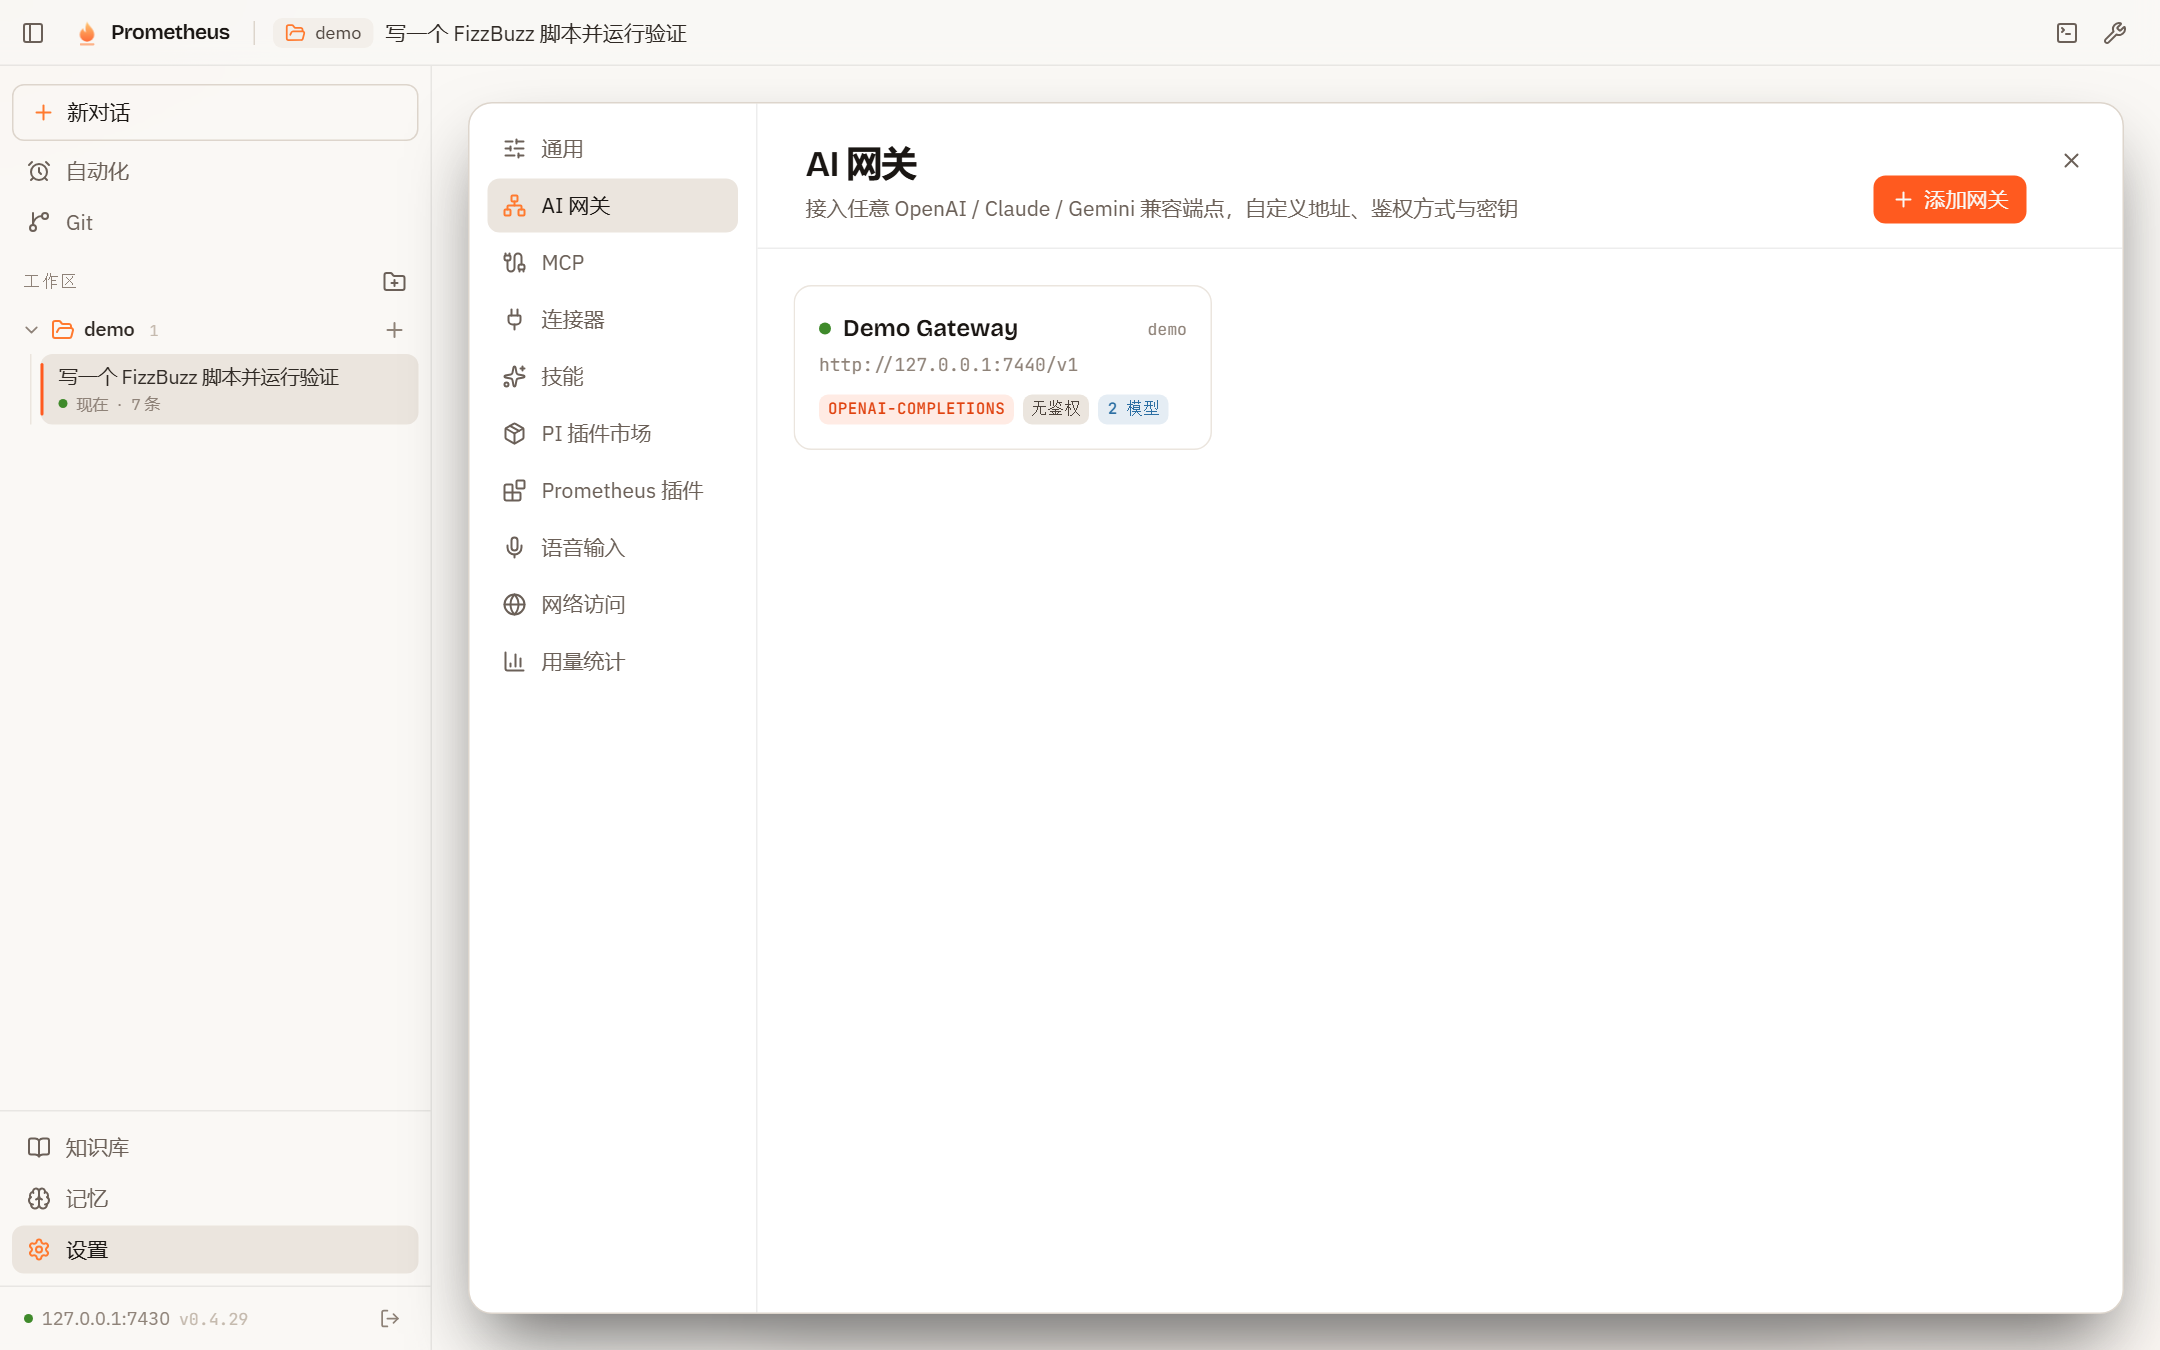Click the Prometheus flame logo
2160x1350 pixels.
point(87,33)
